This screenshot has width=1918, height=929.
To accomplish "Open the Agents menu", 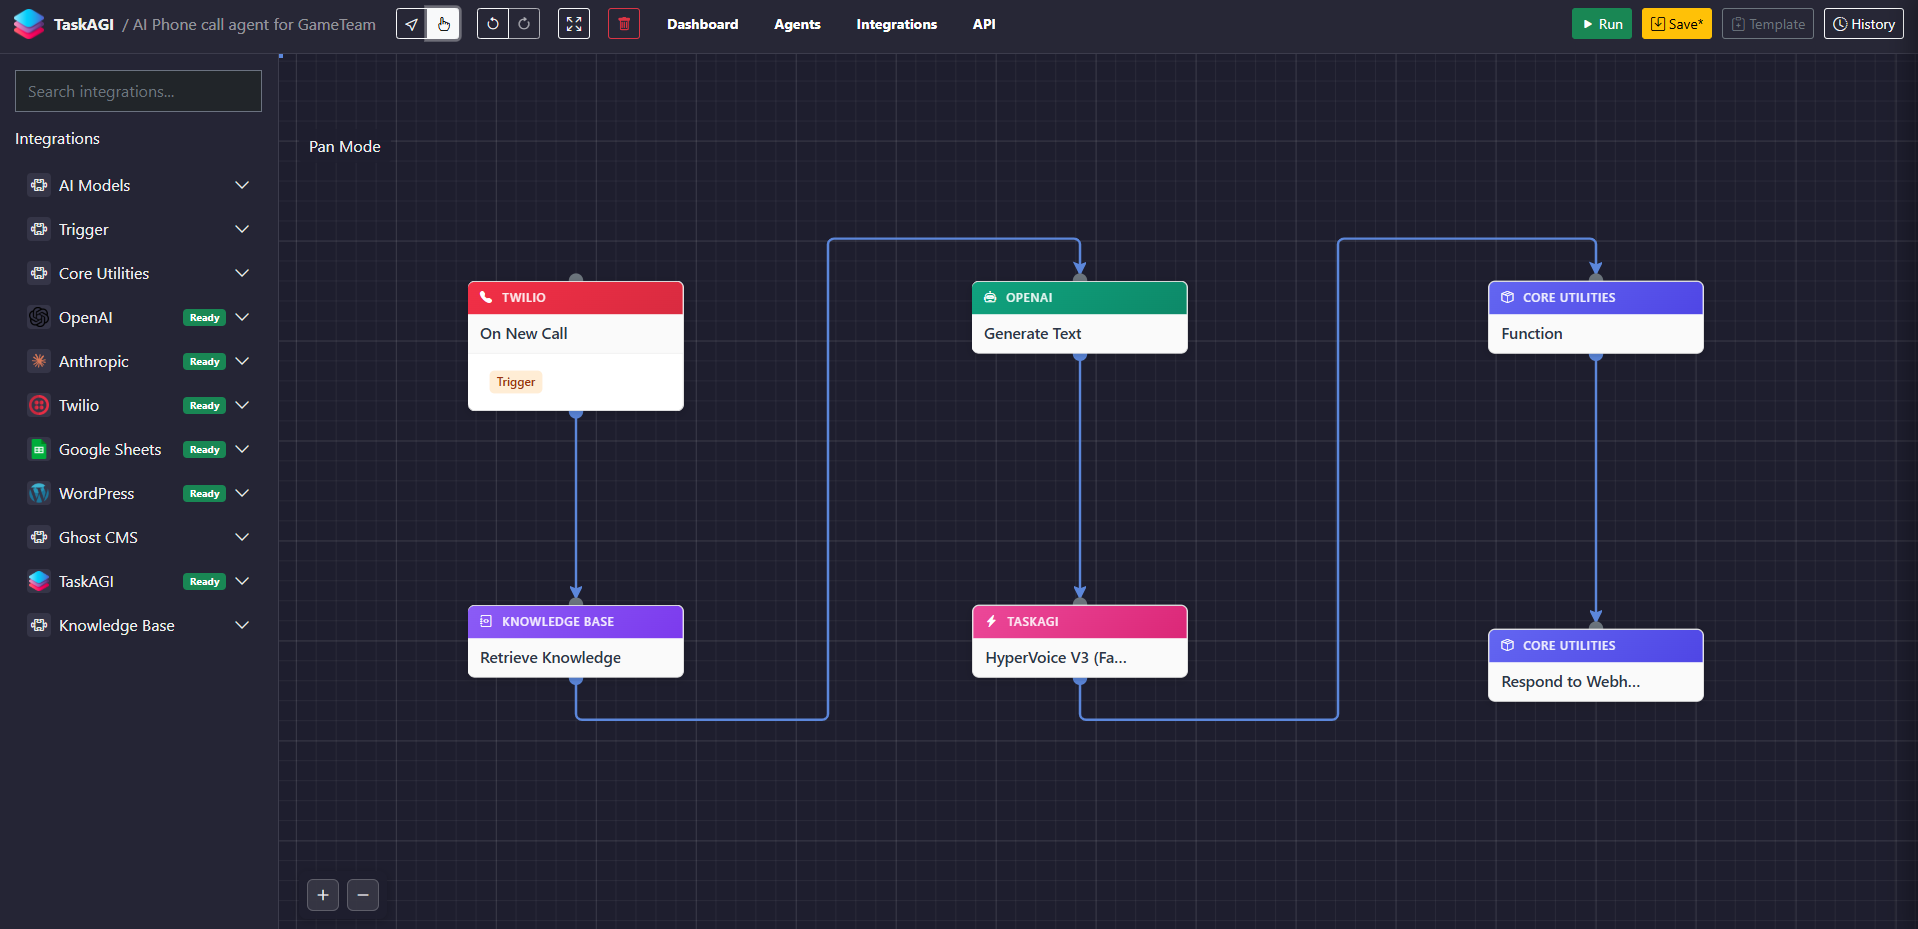I will pyautogui.click(x=797, y=24).
